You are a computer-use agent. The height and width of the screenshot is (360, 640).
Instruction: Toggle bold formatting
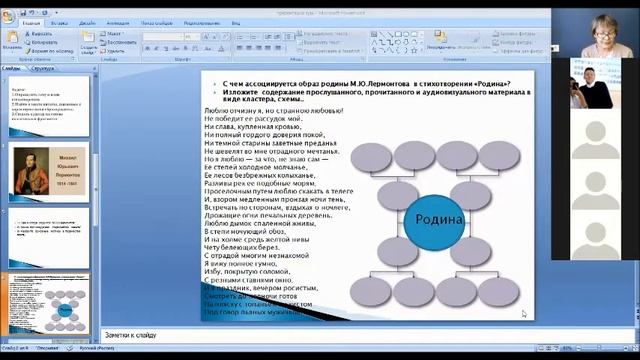[147, 49]
